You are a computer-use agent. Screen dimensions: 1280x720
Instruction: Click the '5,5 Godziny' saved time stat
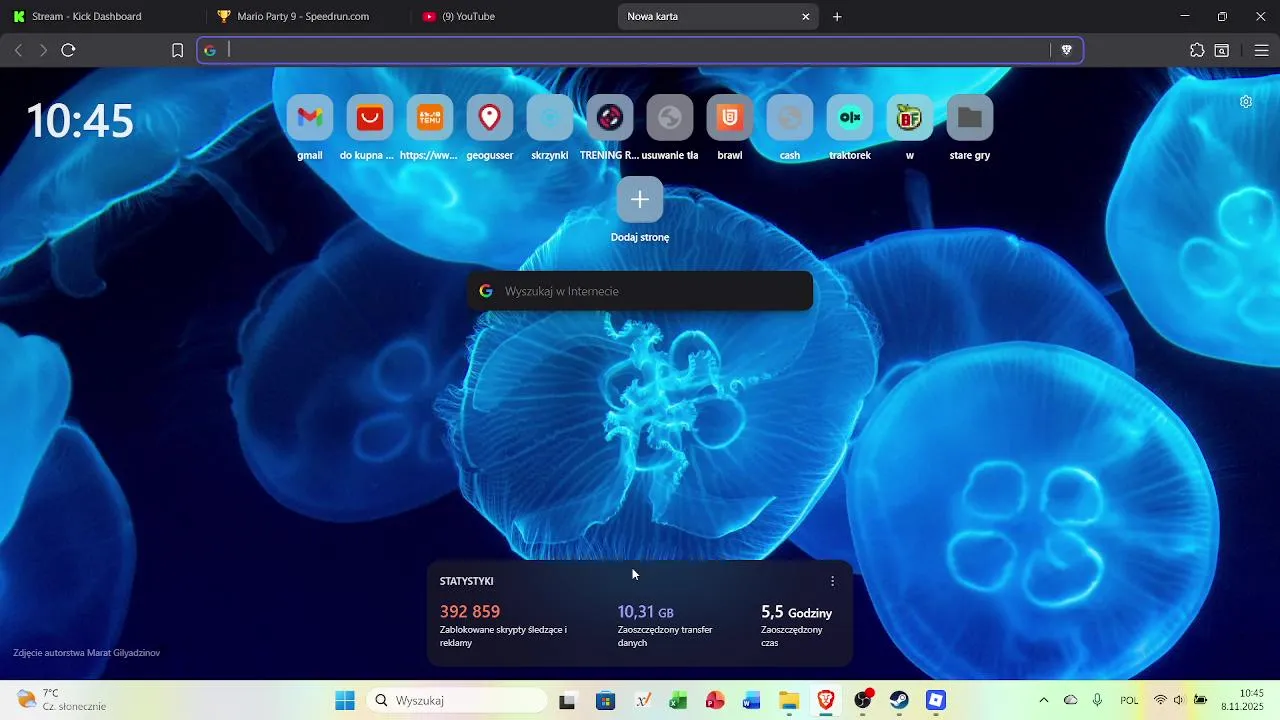click(796, 612)
